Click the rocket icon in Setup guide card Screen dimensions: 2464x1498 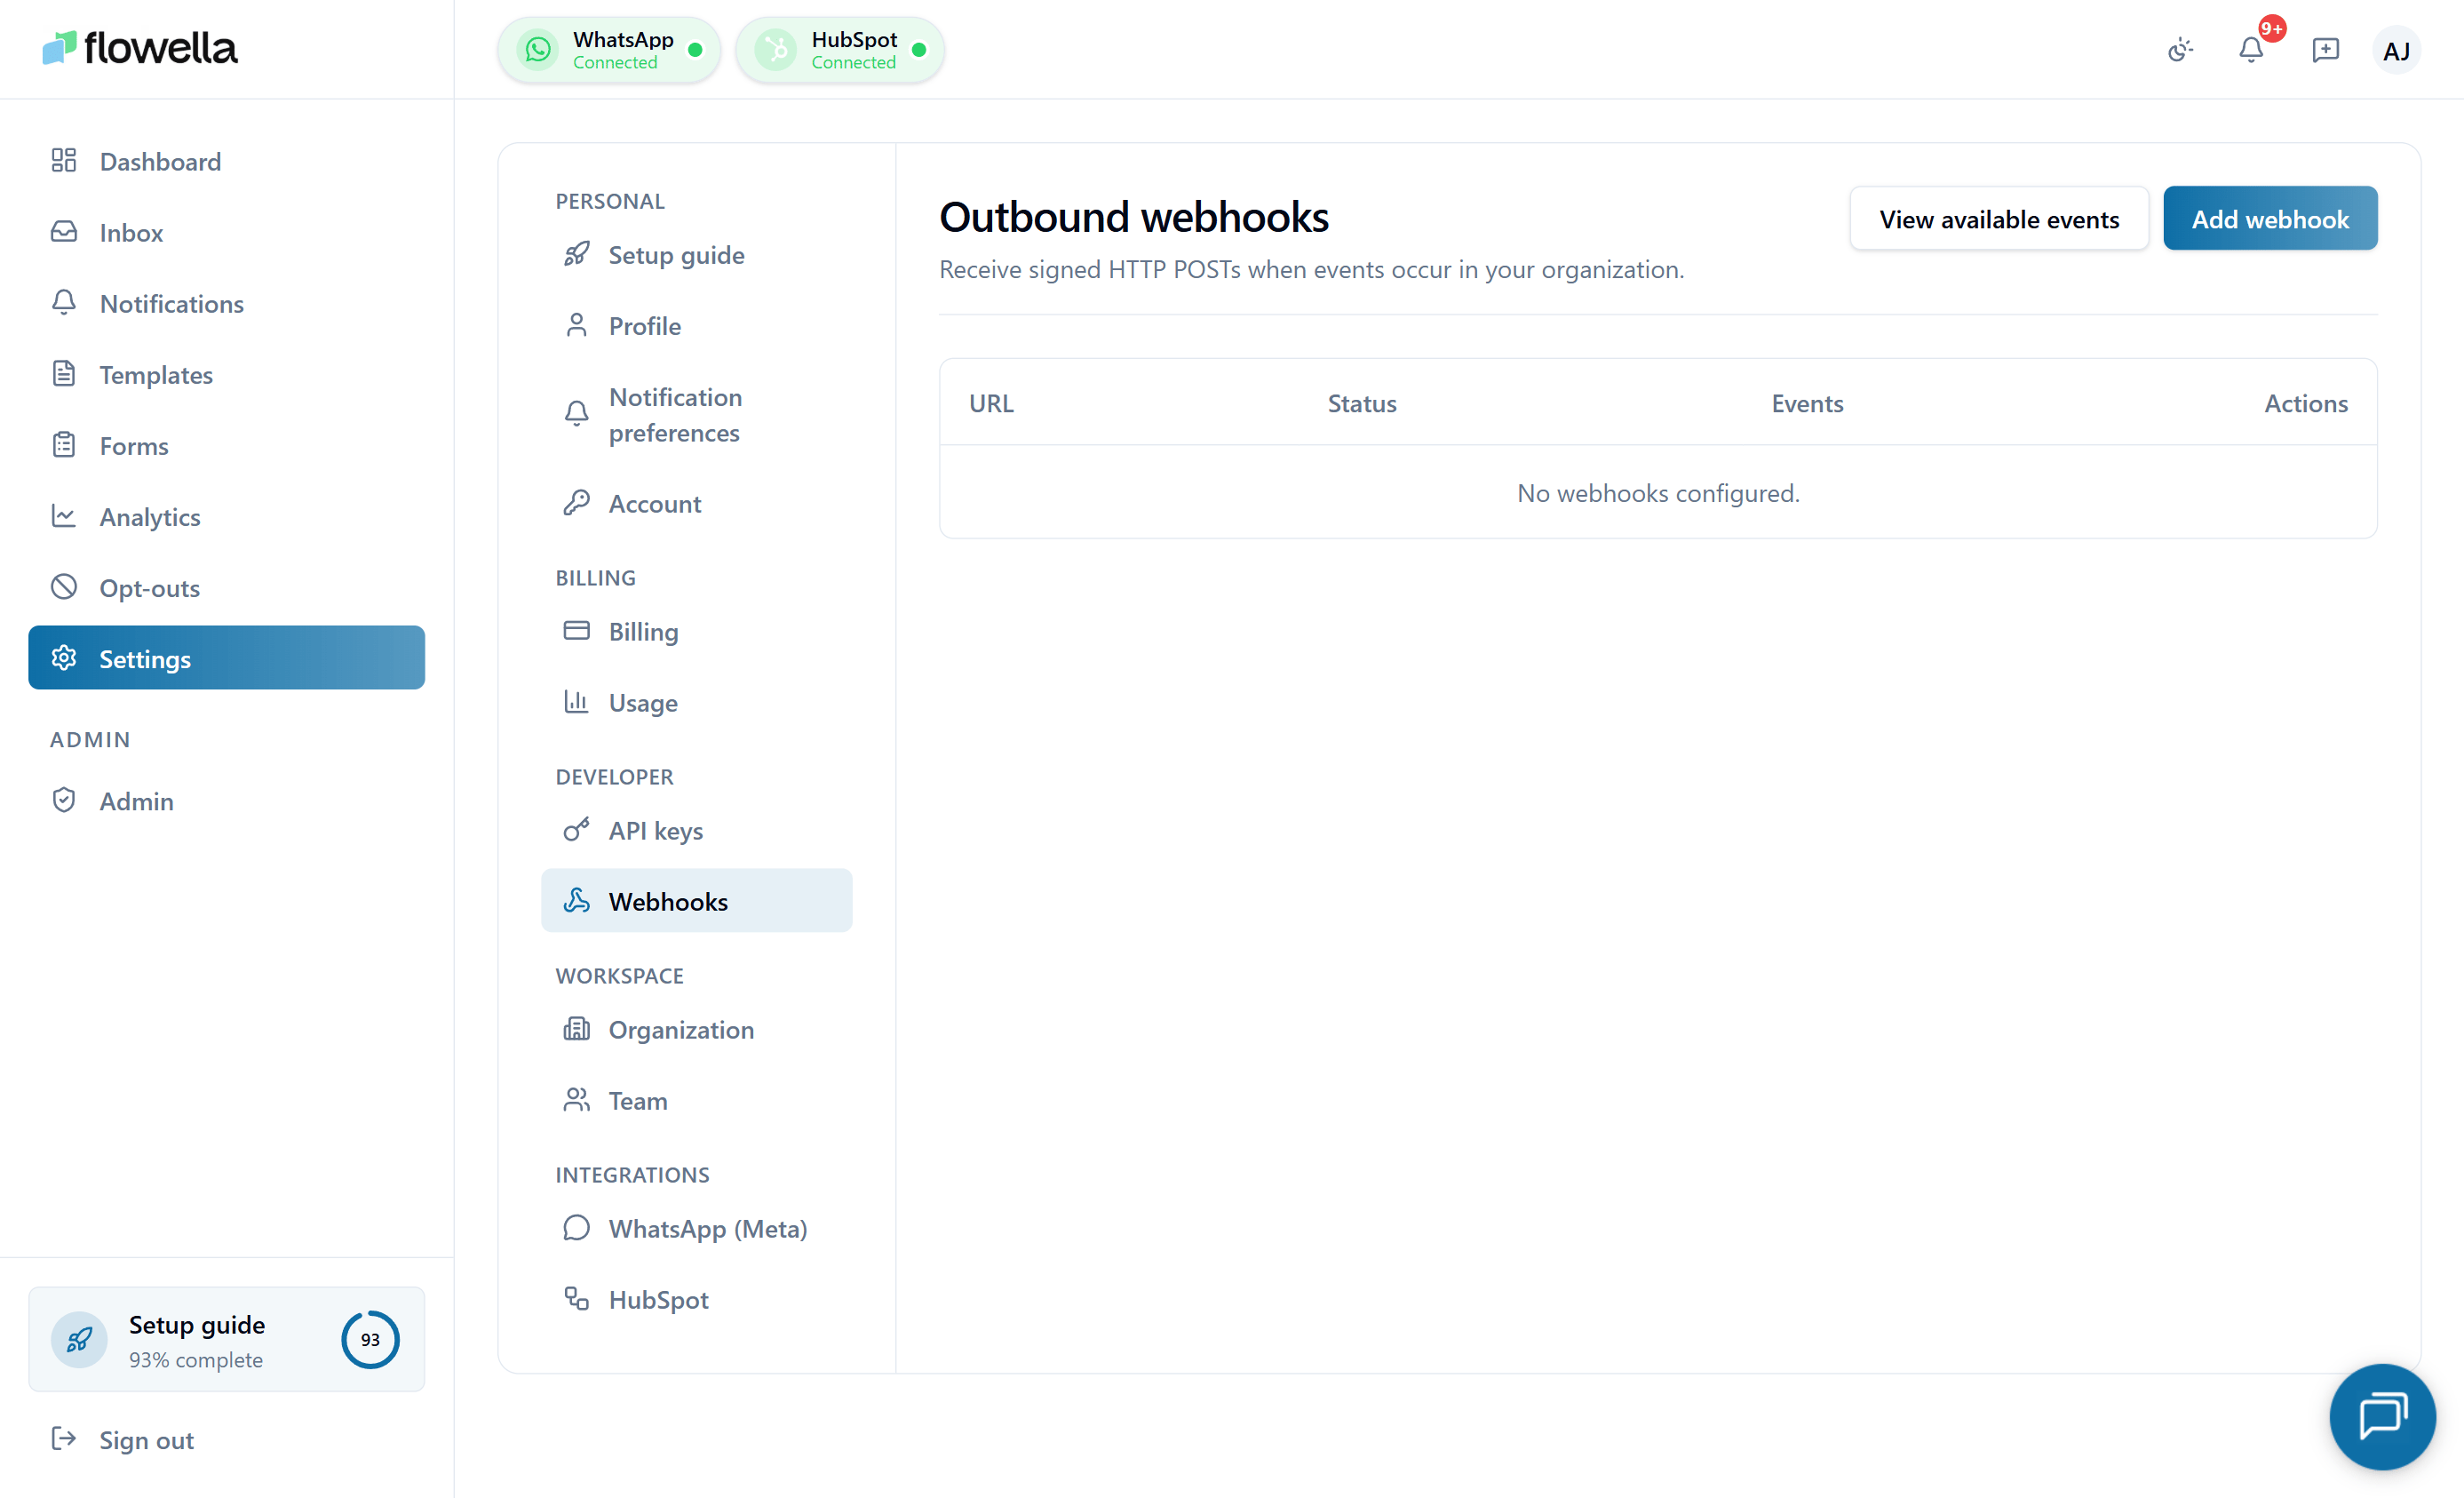(x=79, y=1340)
